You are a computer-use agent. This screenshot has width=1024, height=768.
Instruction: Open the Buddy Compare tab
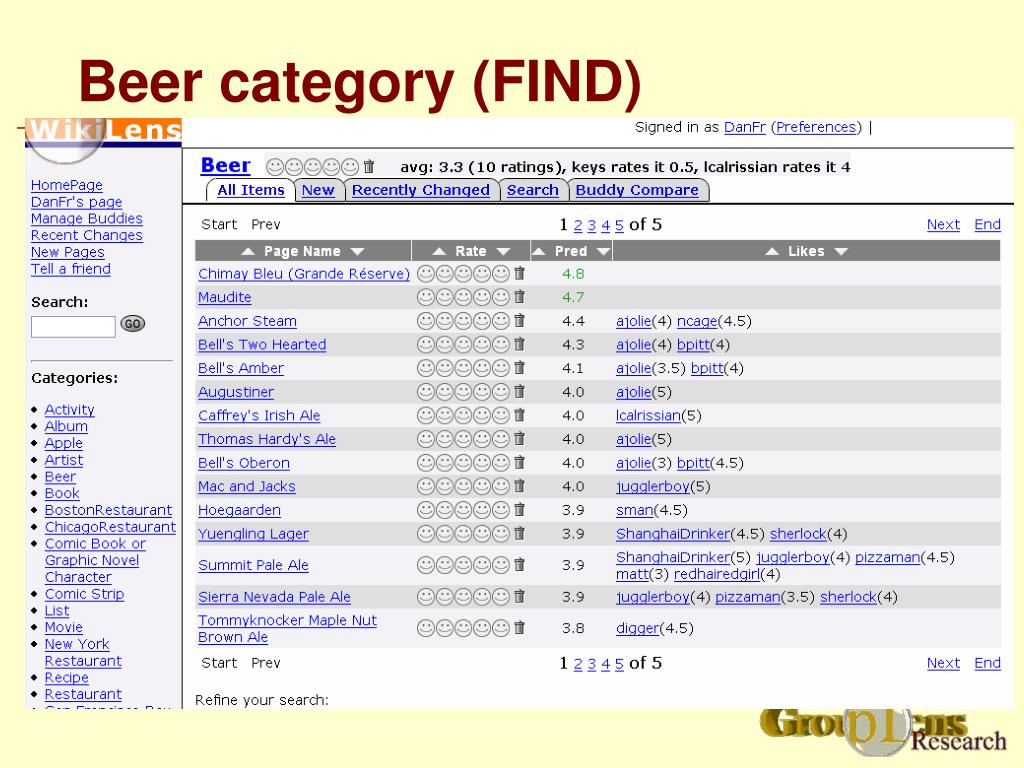point(637,190)
